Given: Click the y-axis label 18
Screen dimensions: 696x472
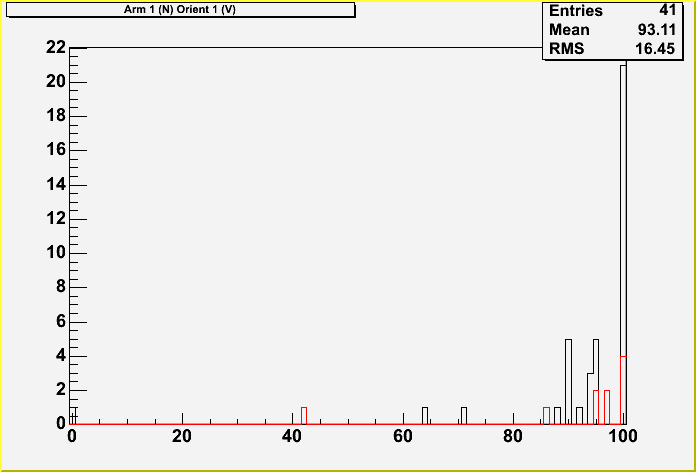Looking at the screenshot, I should tap(56, 116).
